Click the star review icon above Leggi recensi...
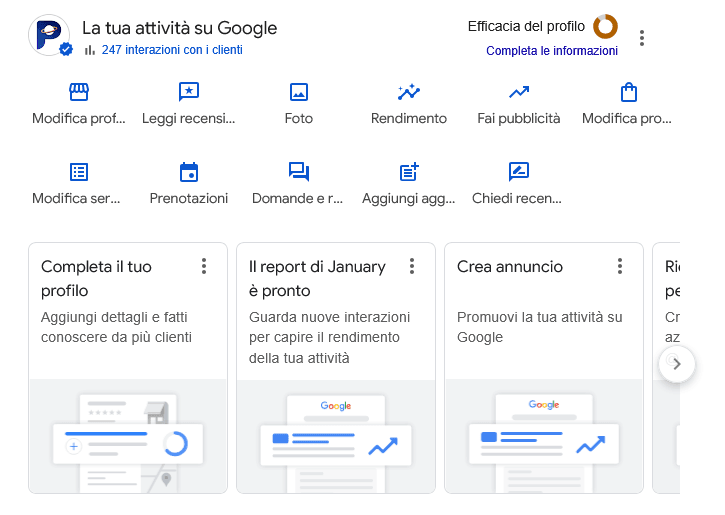Screen dimensions: 725x515 (189, 92)
